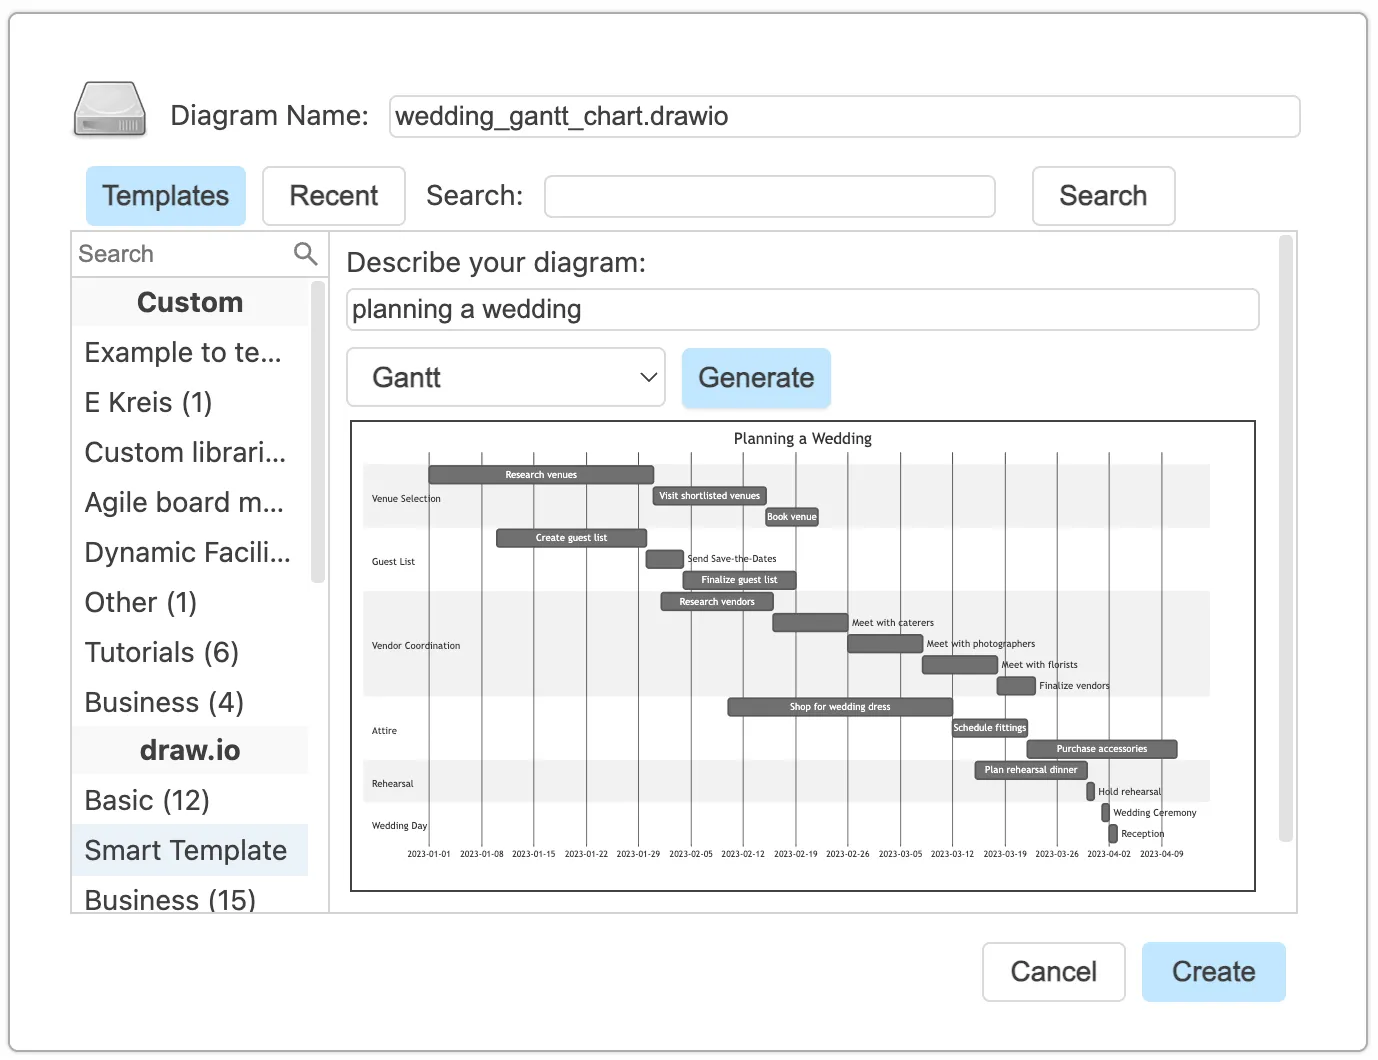Click the category list scrollbar
1378x1060 pixels.
318,431
